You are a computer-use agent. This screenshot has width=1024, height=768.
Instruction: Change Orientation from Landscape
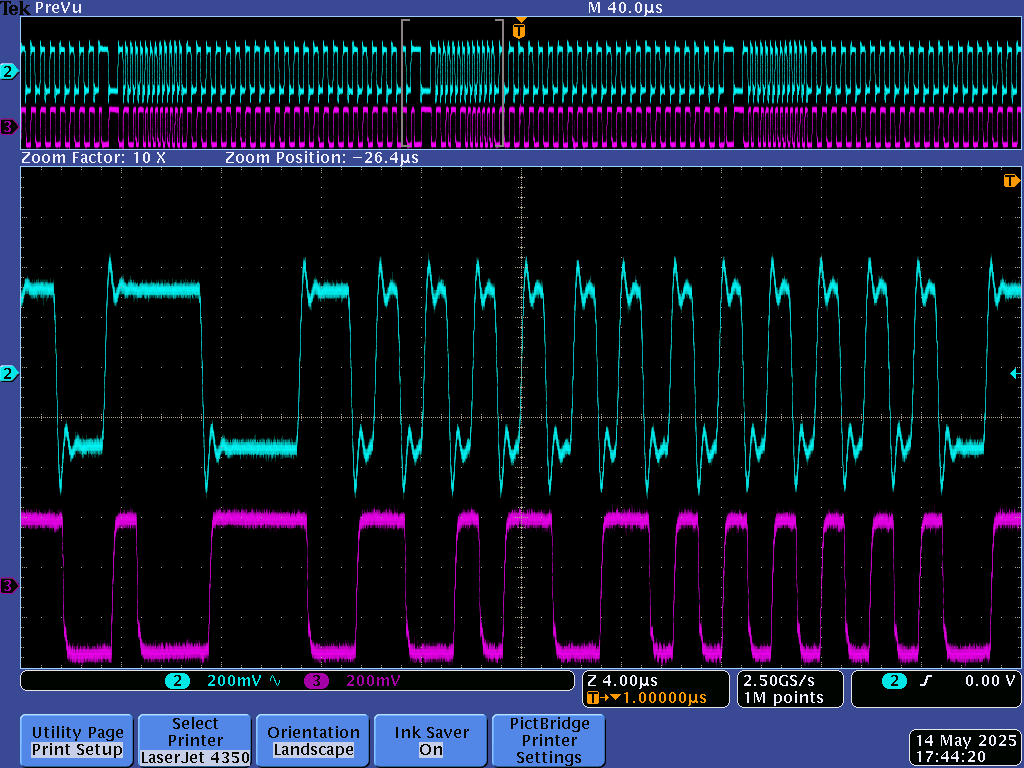pos(313,741)
